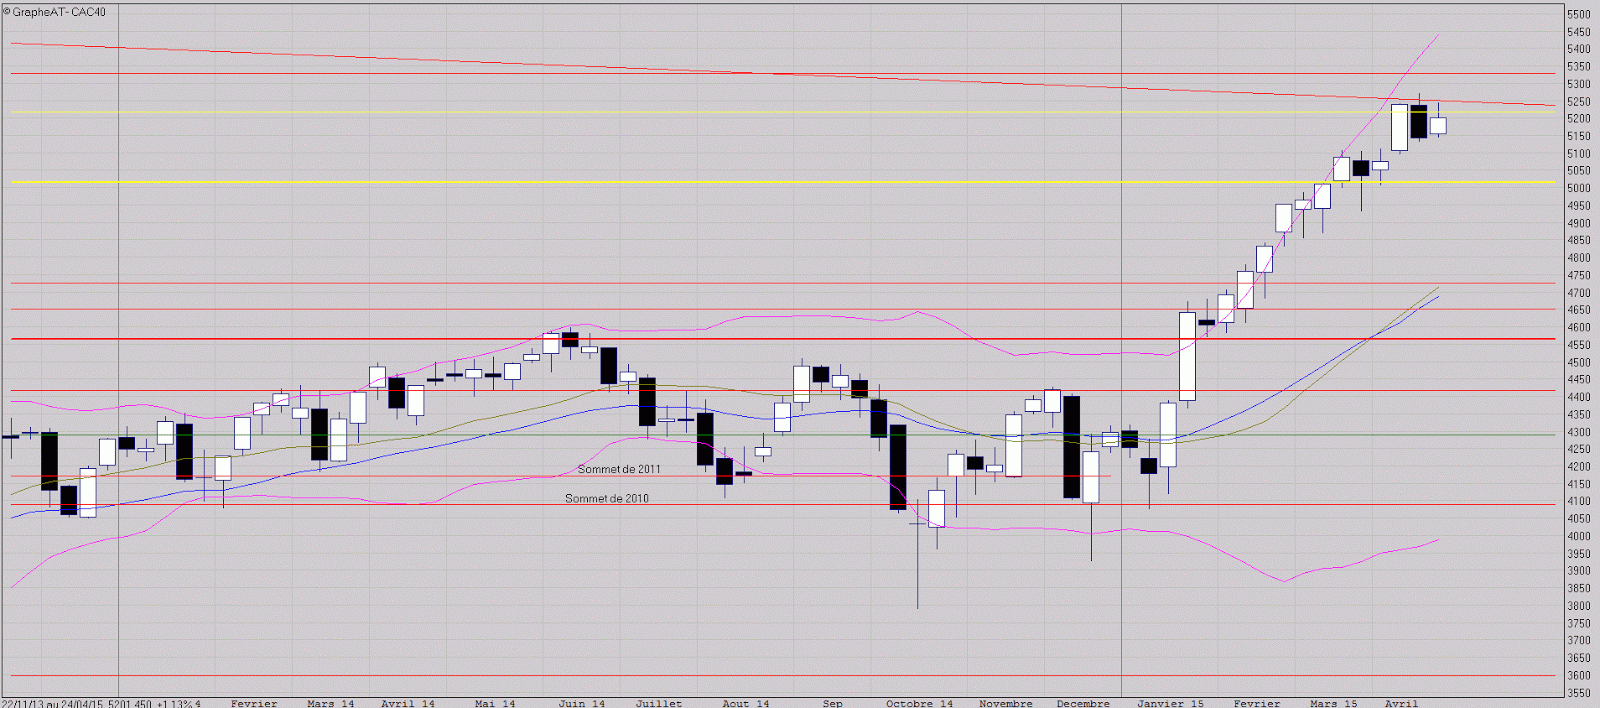Click the "Avril 14" time axis label

coord(408,704)
